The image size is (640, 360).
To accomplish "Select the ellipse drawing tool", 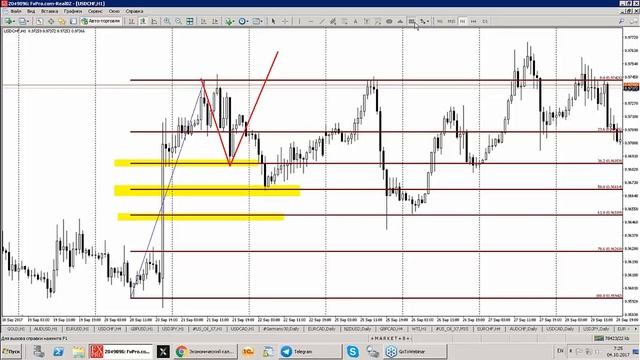I will click(x=389, y=21).
